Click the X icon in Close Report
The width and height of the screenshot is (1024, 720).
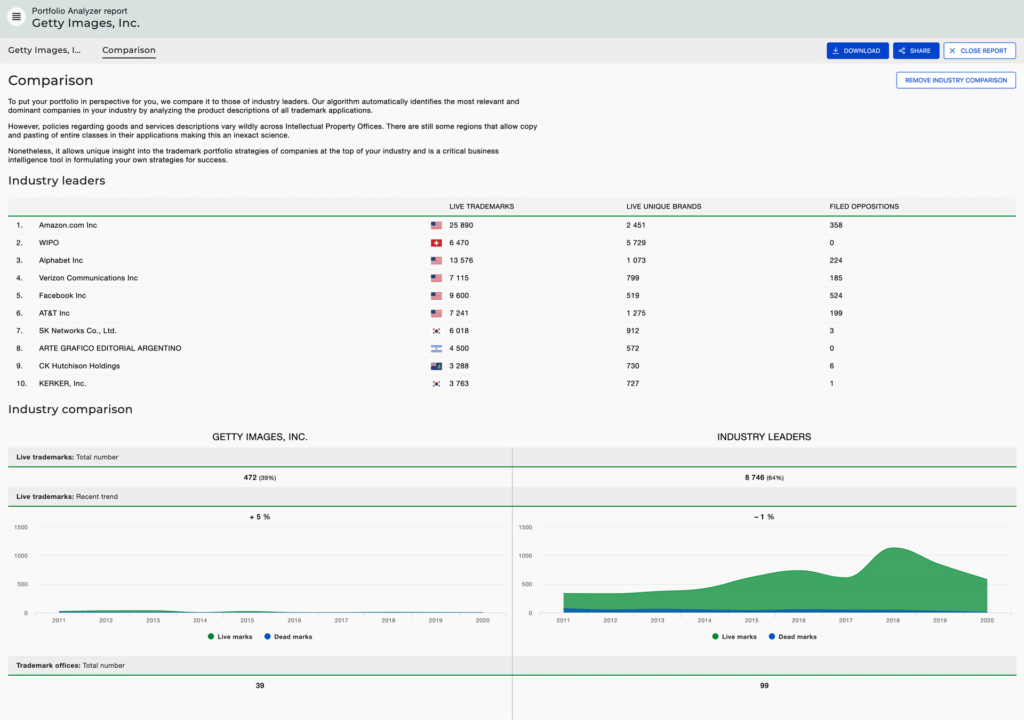pos(951,51)
